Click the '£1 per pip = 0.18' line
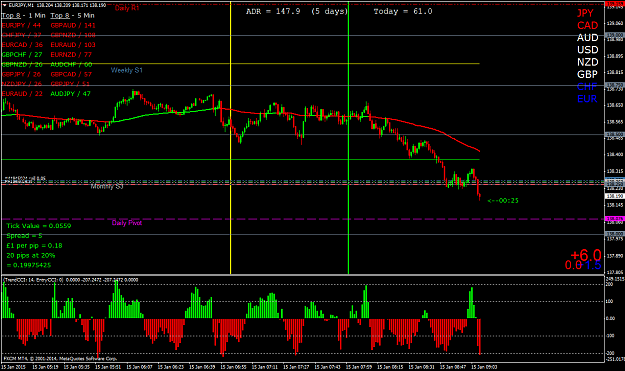 coord(34,245)
